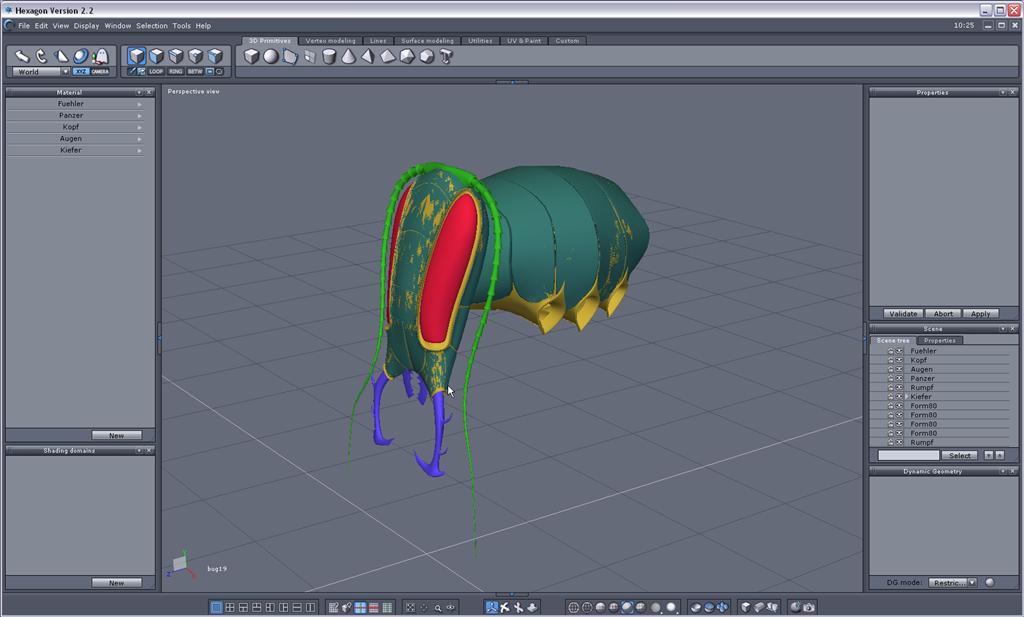Choose the single-view layout icon

217,607
